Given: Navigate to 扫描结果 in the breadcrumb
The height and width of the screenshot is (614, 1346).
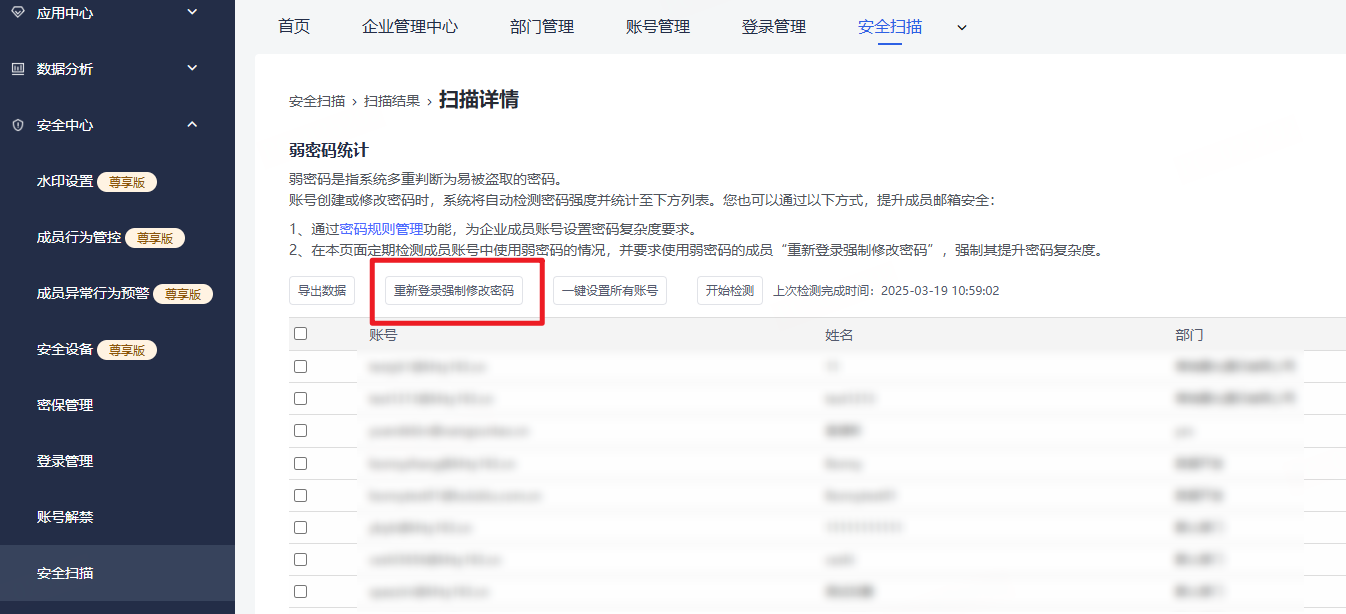Looking at the screenshot, I should pos(392,101).
